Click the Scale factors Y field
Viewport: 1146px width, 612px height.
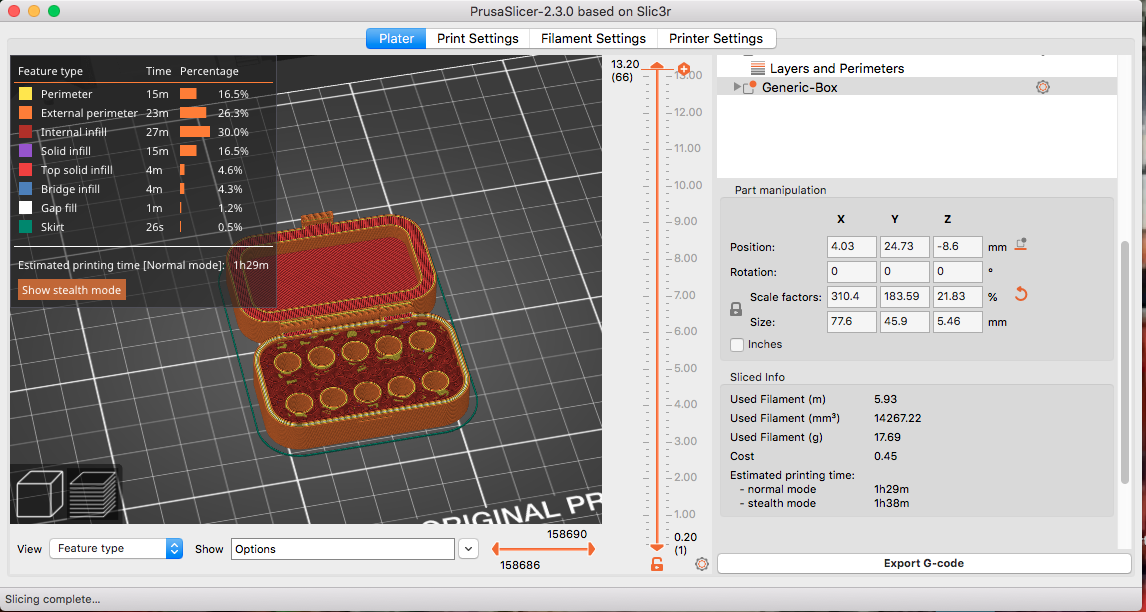[x=905, y=297]
